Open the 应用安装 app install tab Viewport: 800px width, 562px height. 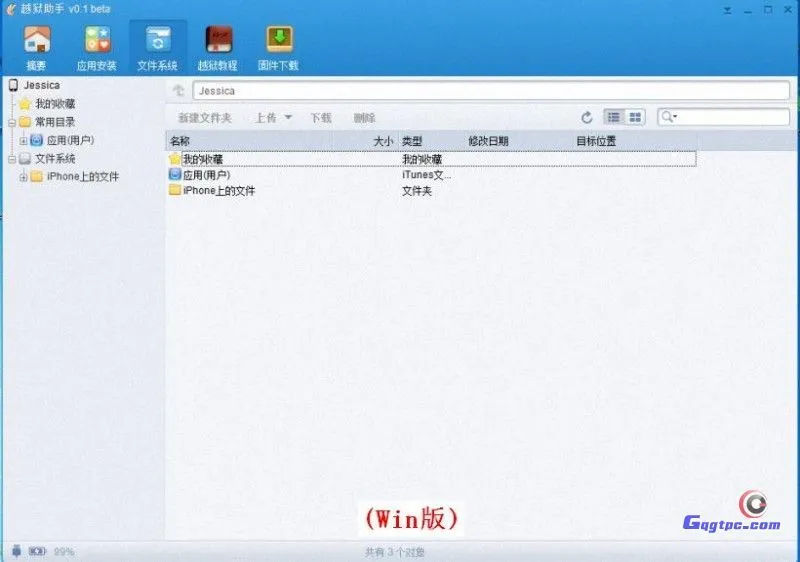(x=97, y=47)
